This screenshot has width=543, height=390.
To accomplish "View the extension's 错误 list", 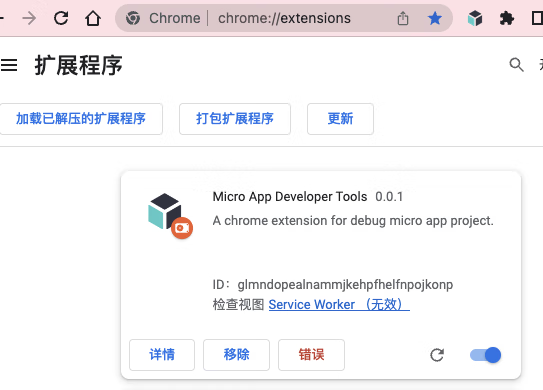I will [311, 355].
